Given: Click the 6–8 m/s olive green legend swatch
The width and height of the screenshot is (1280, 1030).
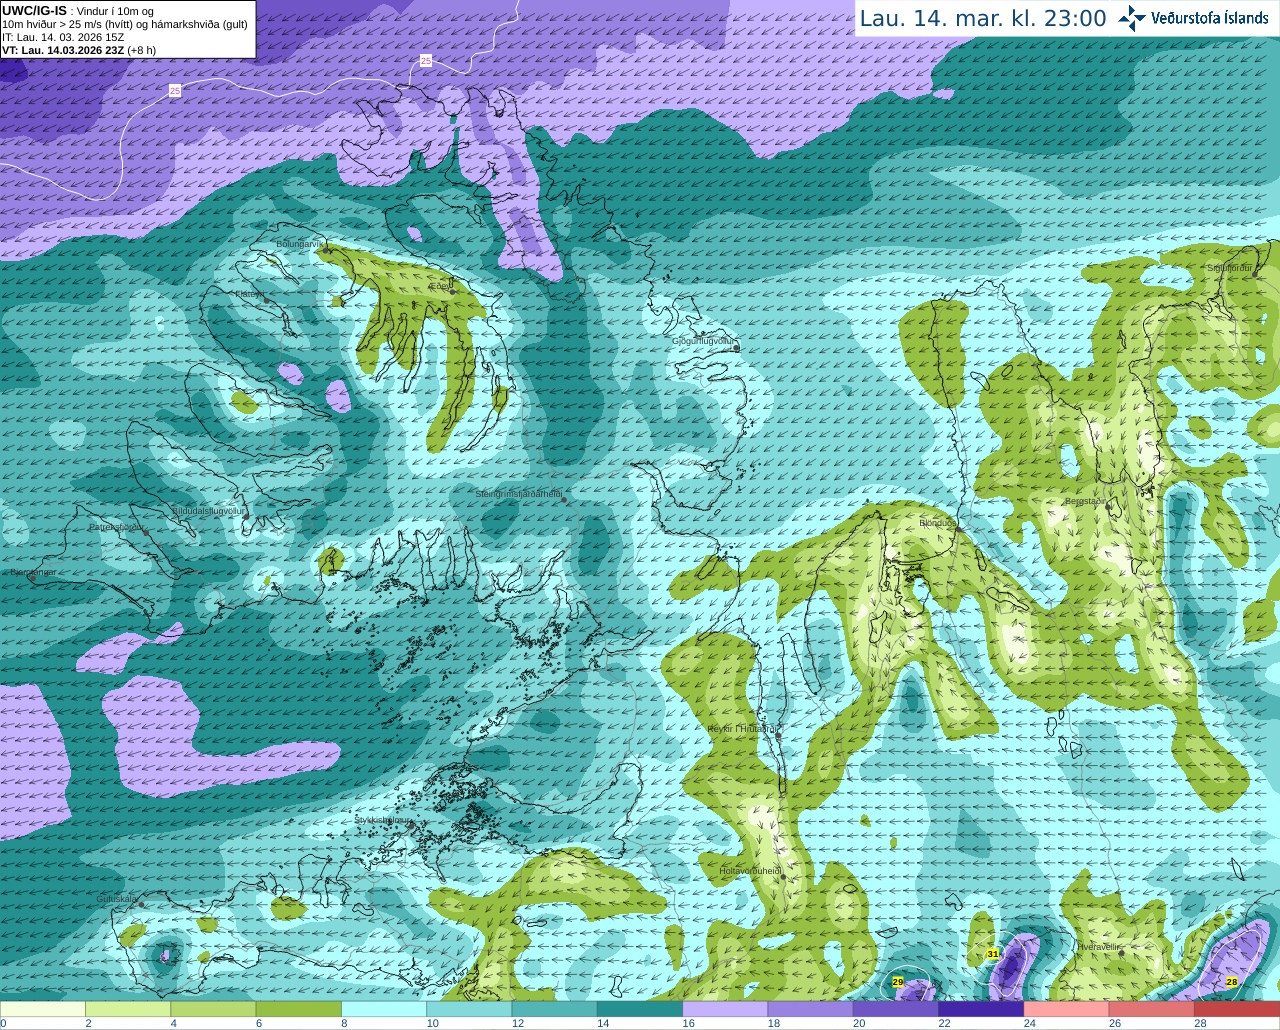Looking at the screenshot, I should coord(299,1009).
